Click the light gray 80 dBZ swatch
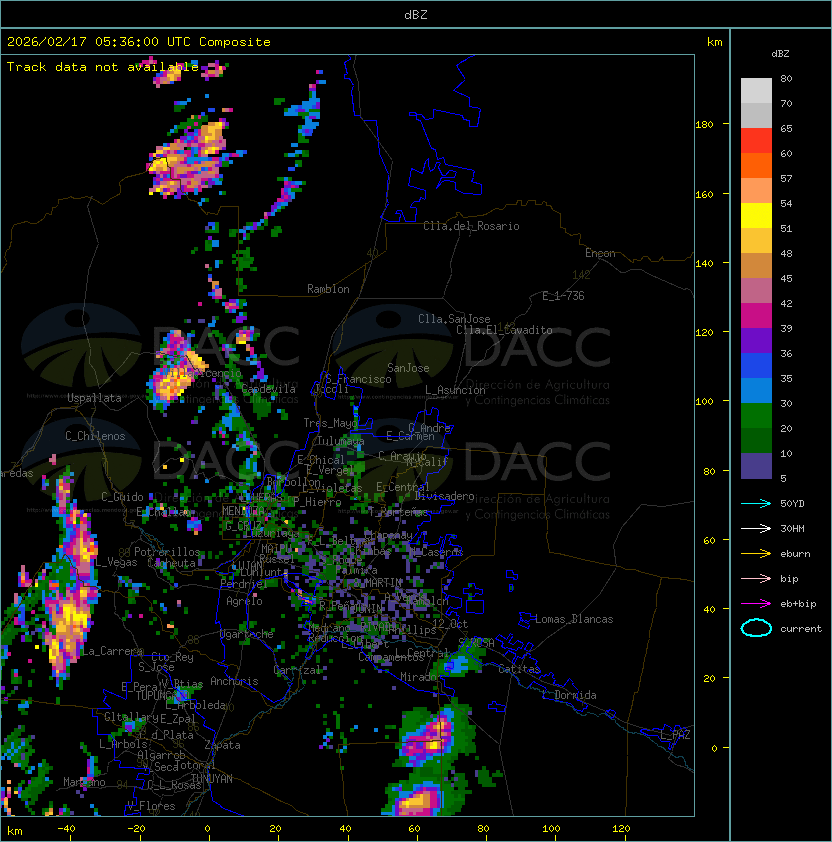The image size is (832, 842). [x=756, y=91]
